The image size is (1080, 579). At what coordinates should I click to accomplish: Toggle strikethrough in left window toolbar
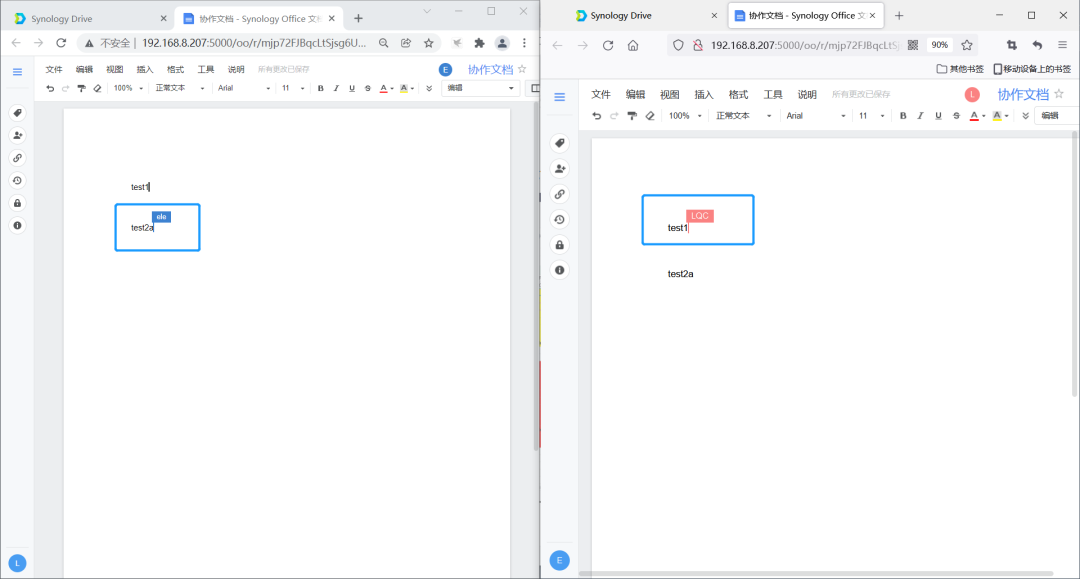[368, 88]
